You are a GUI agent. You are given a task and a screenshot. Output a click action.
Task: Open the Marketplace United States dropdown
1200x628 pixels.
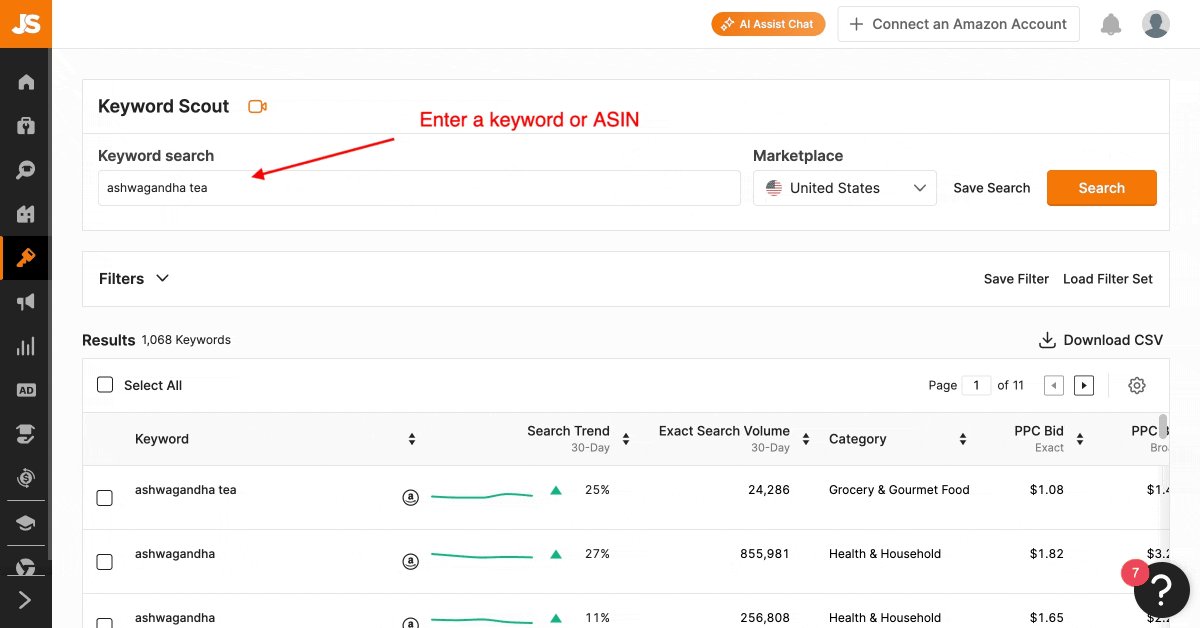click(x=845, y=188)
